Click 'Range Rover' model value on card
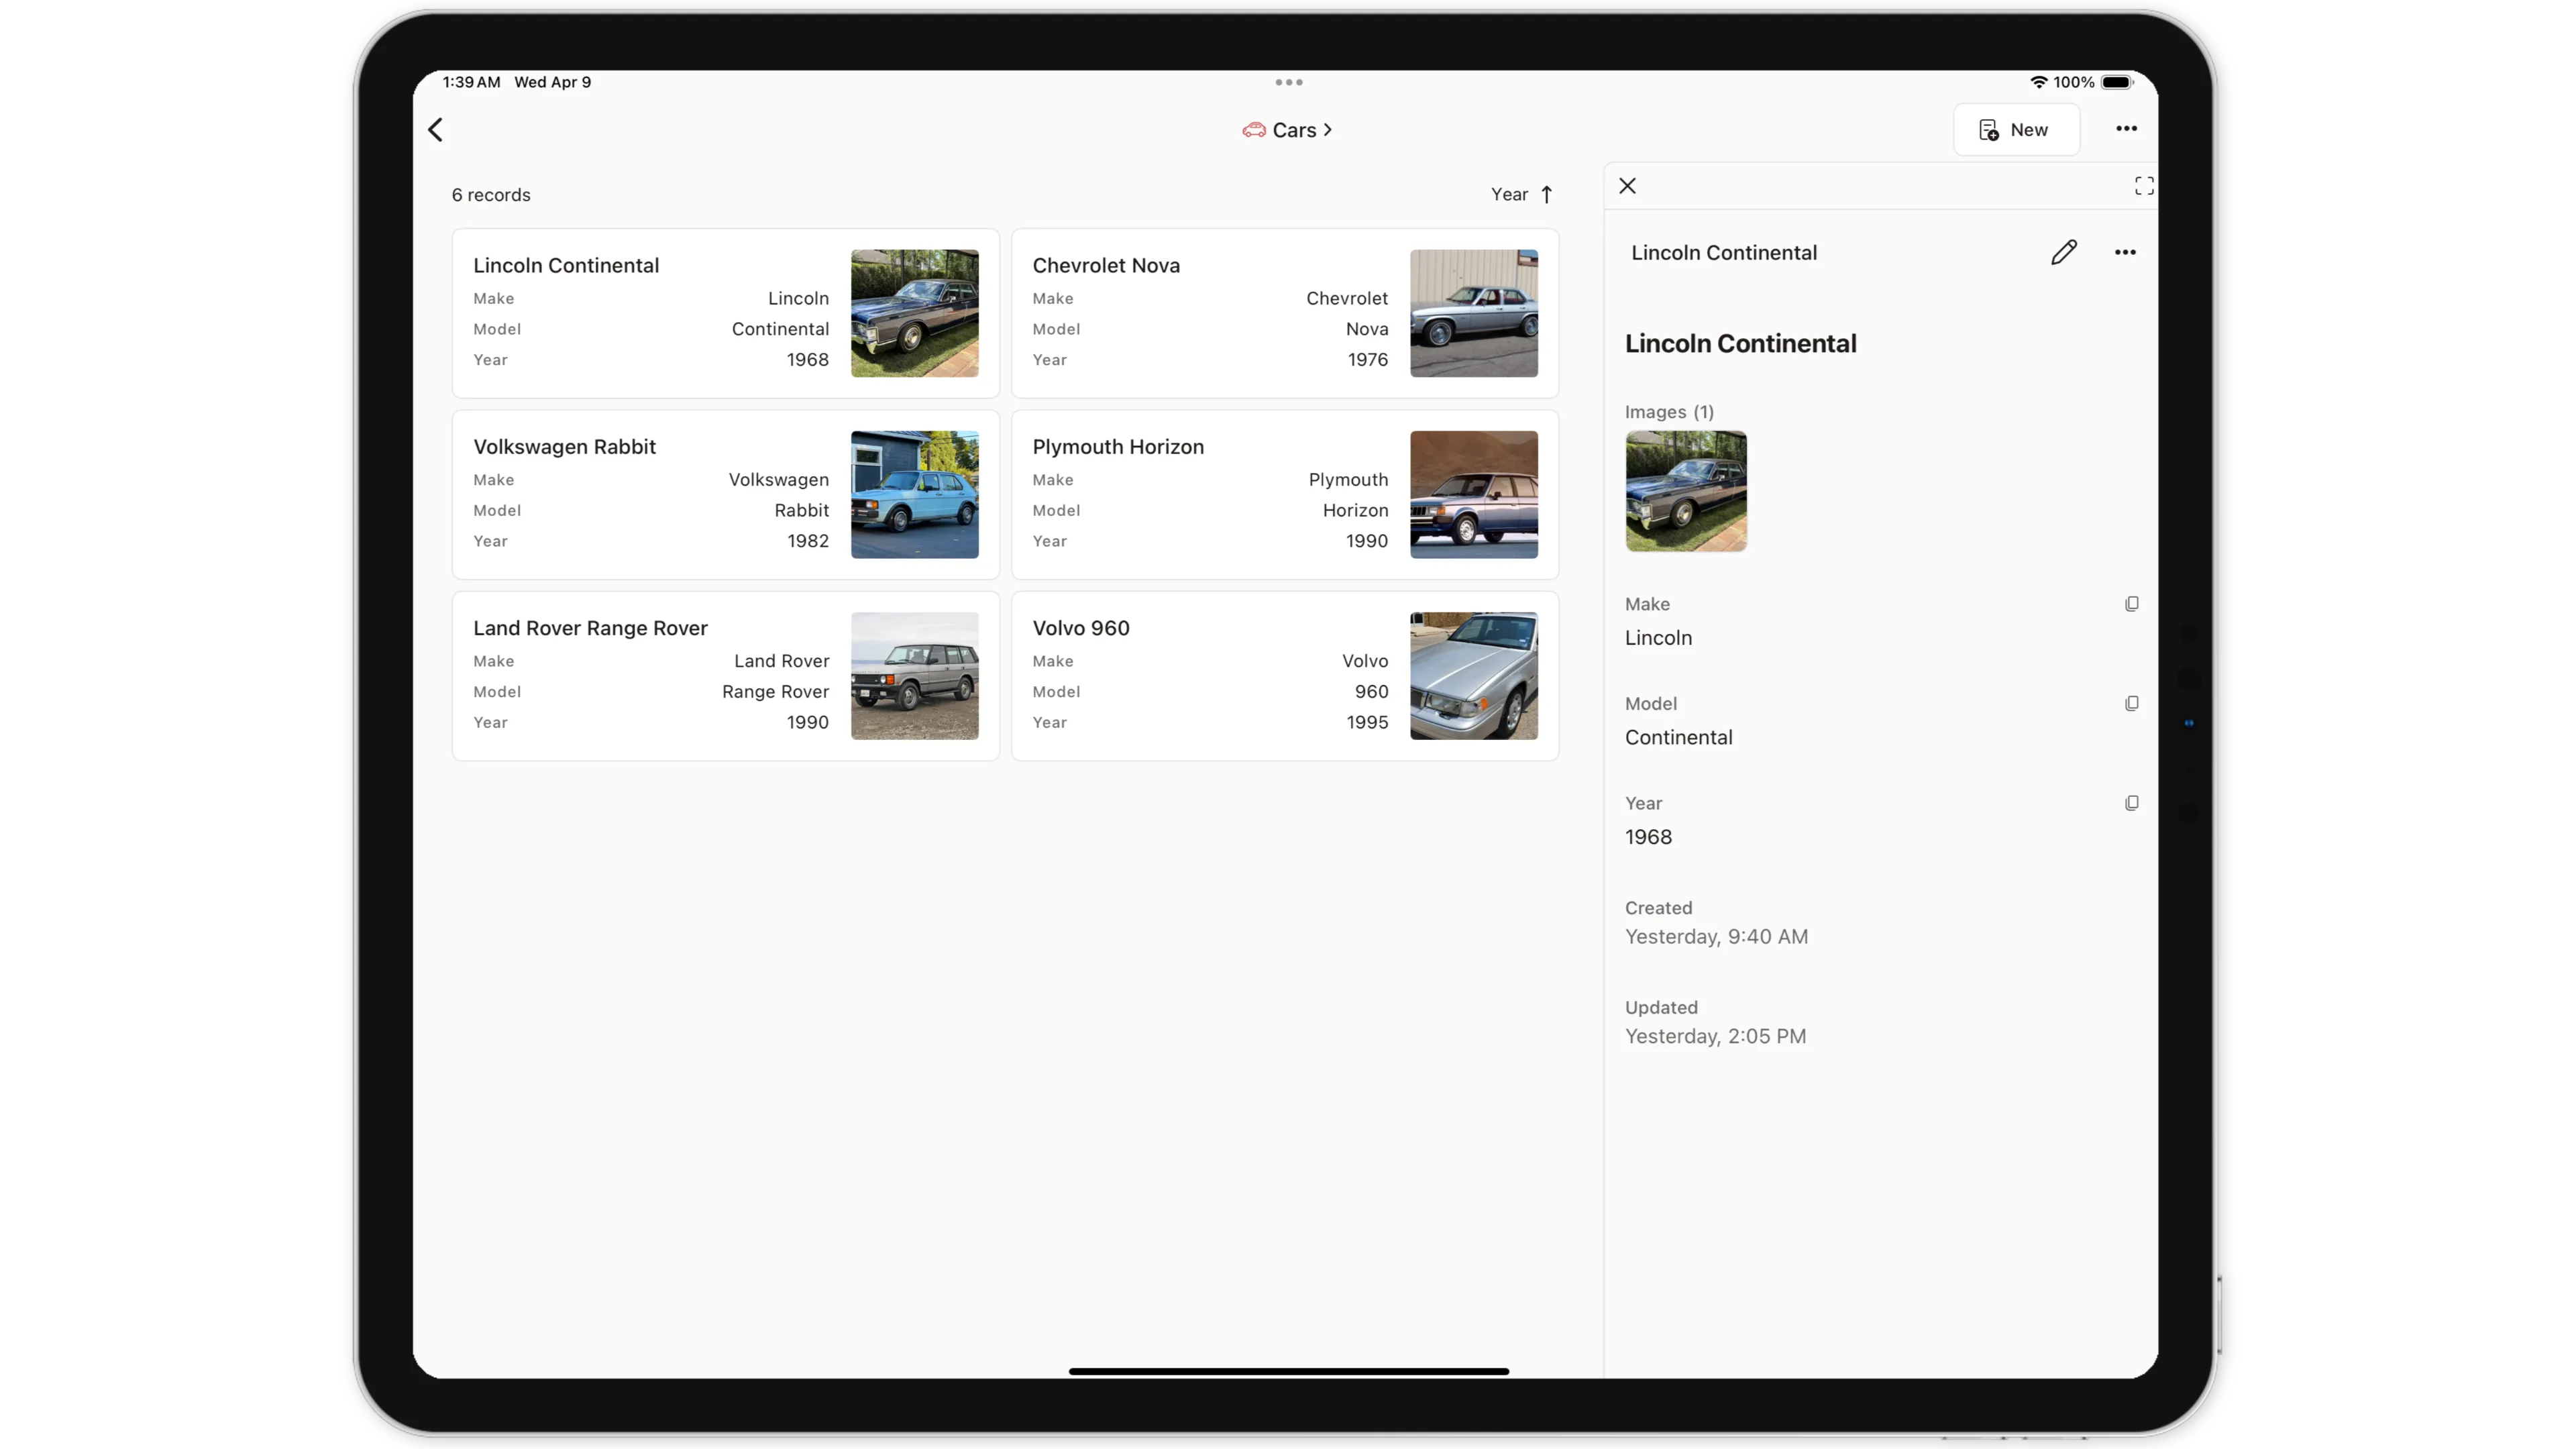Screen dimensions: 2576x1449 (775, 692)
